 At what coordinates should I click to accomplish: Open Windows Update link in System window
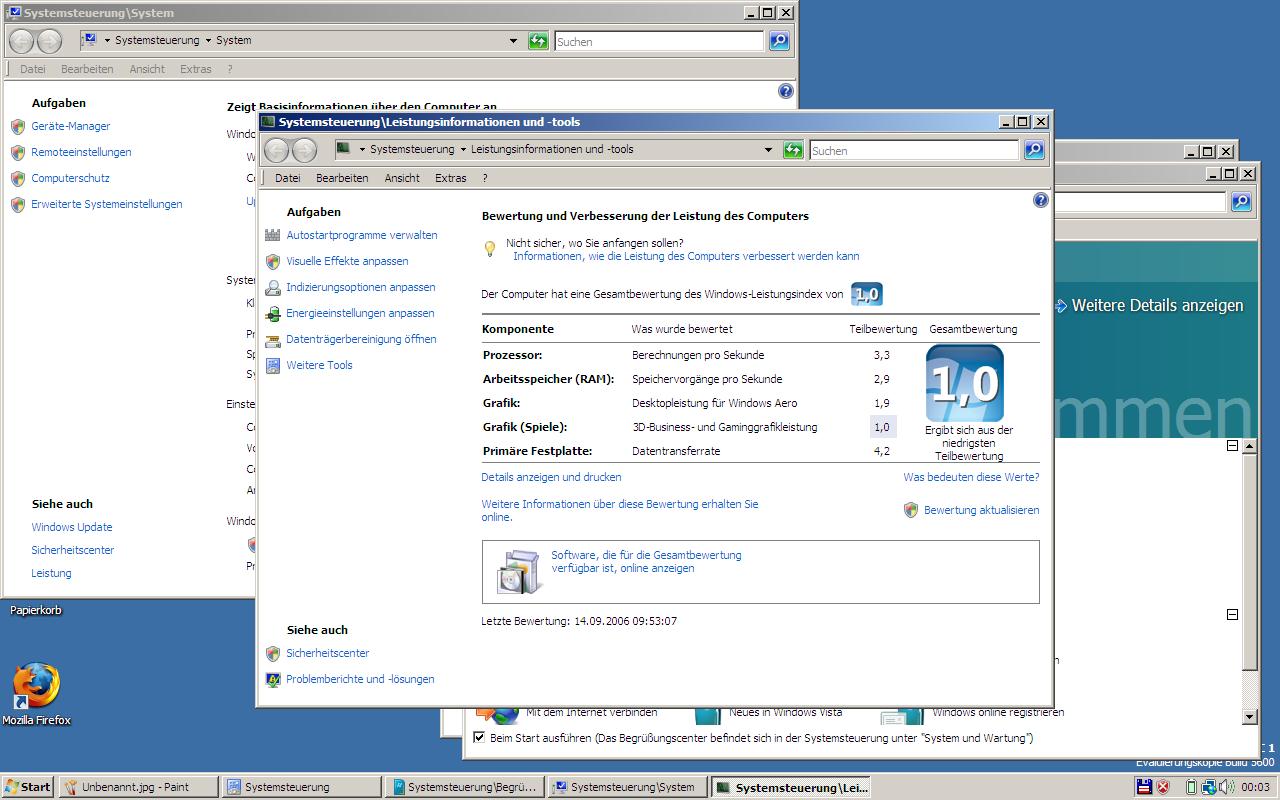[72, 527]
